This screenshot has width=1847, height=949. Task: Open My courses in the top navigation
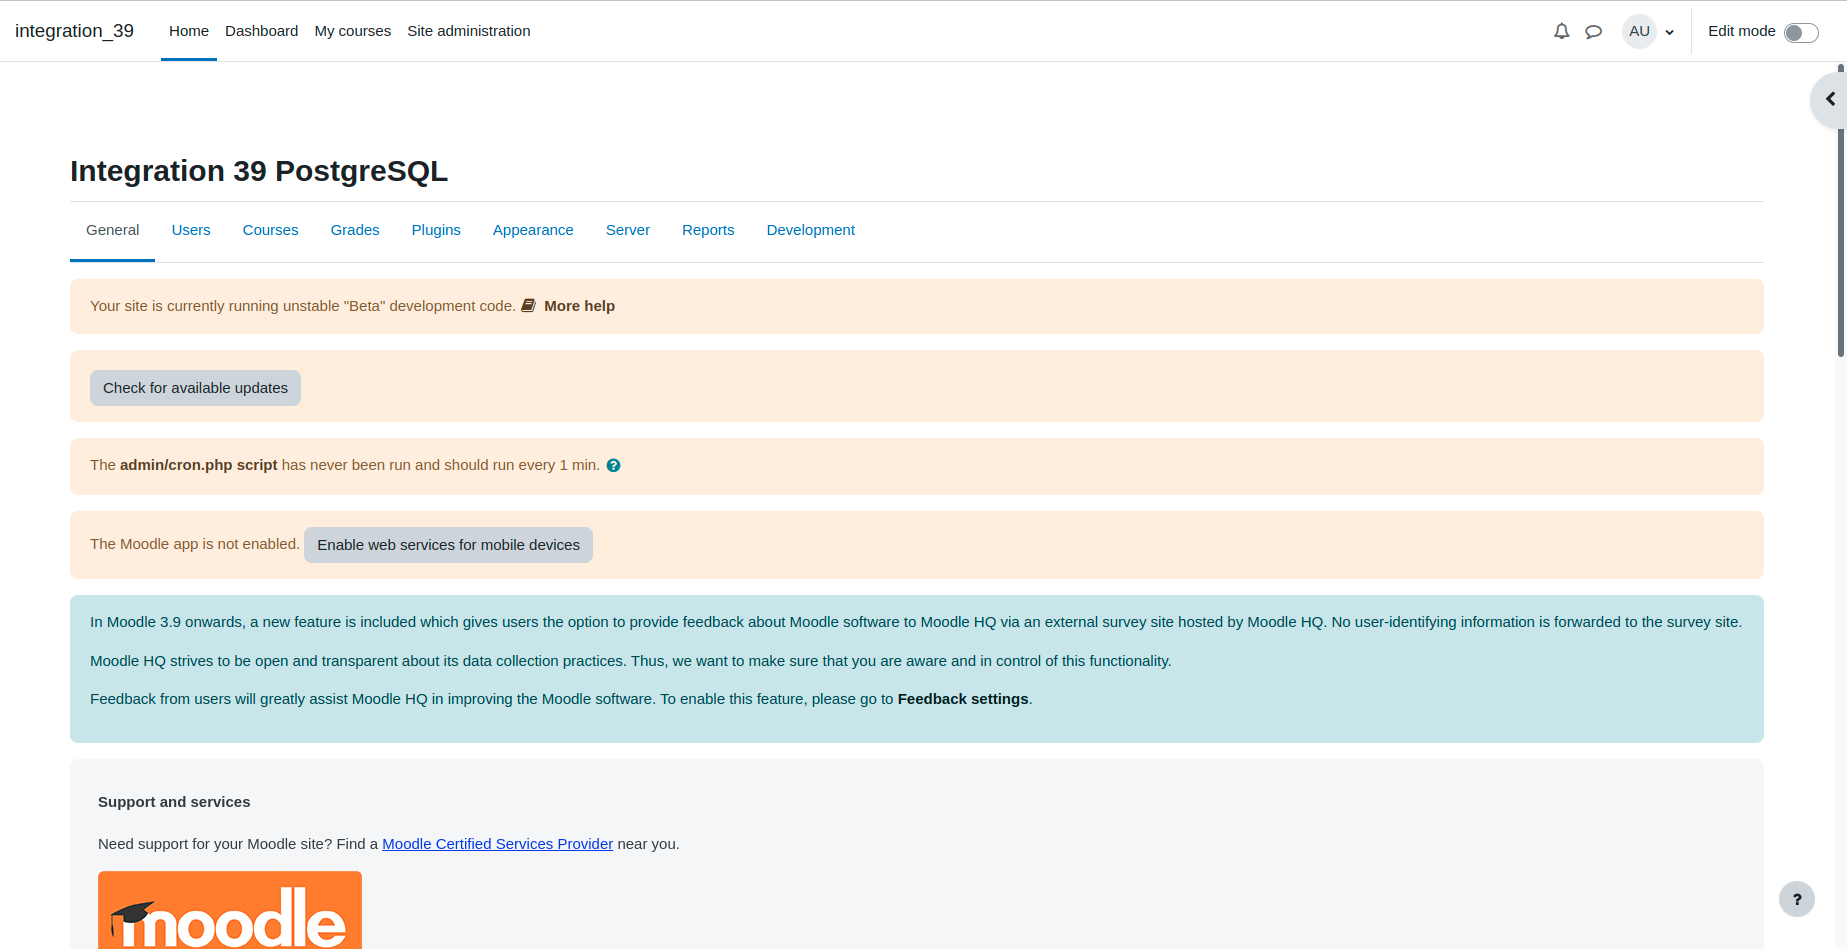click(x=352, y=31)
